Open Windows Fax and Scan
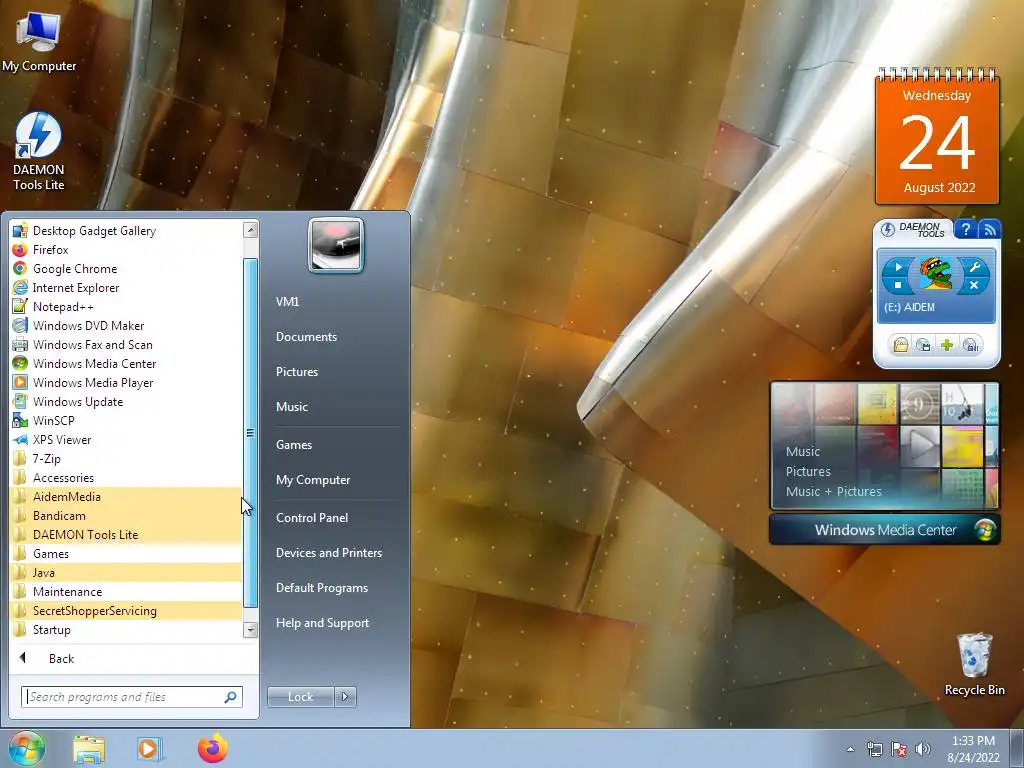Viewport: 1024px width, 768px height. pyautogui.click(x=125, y=344)
